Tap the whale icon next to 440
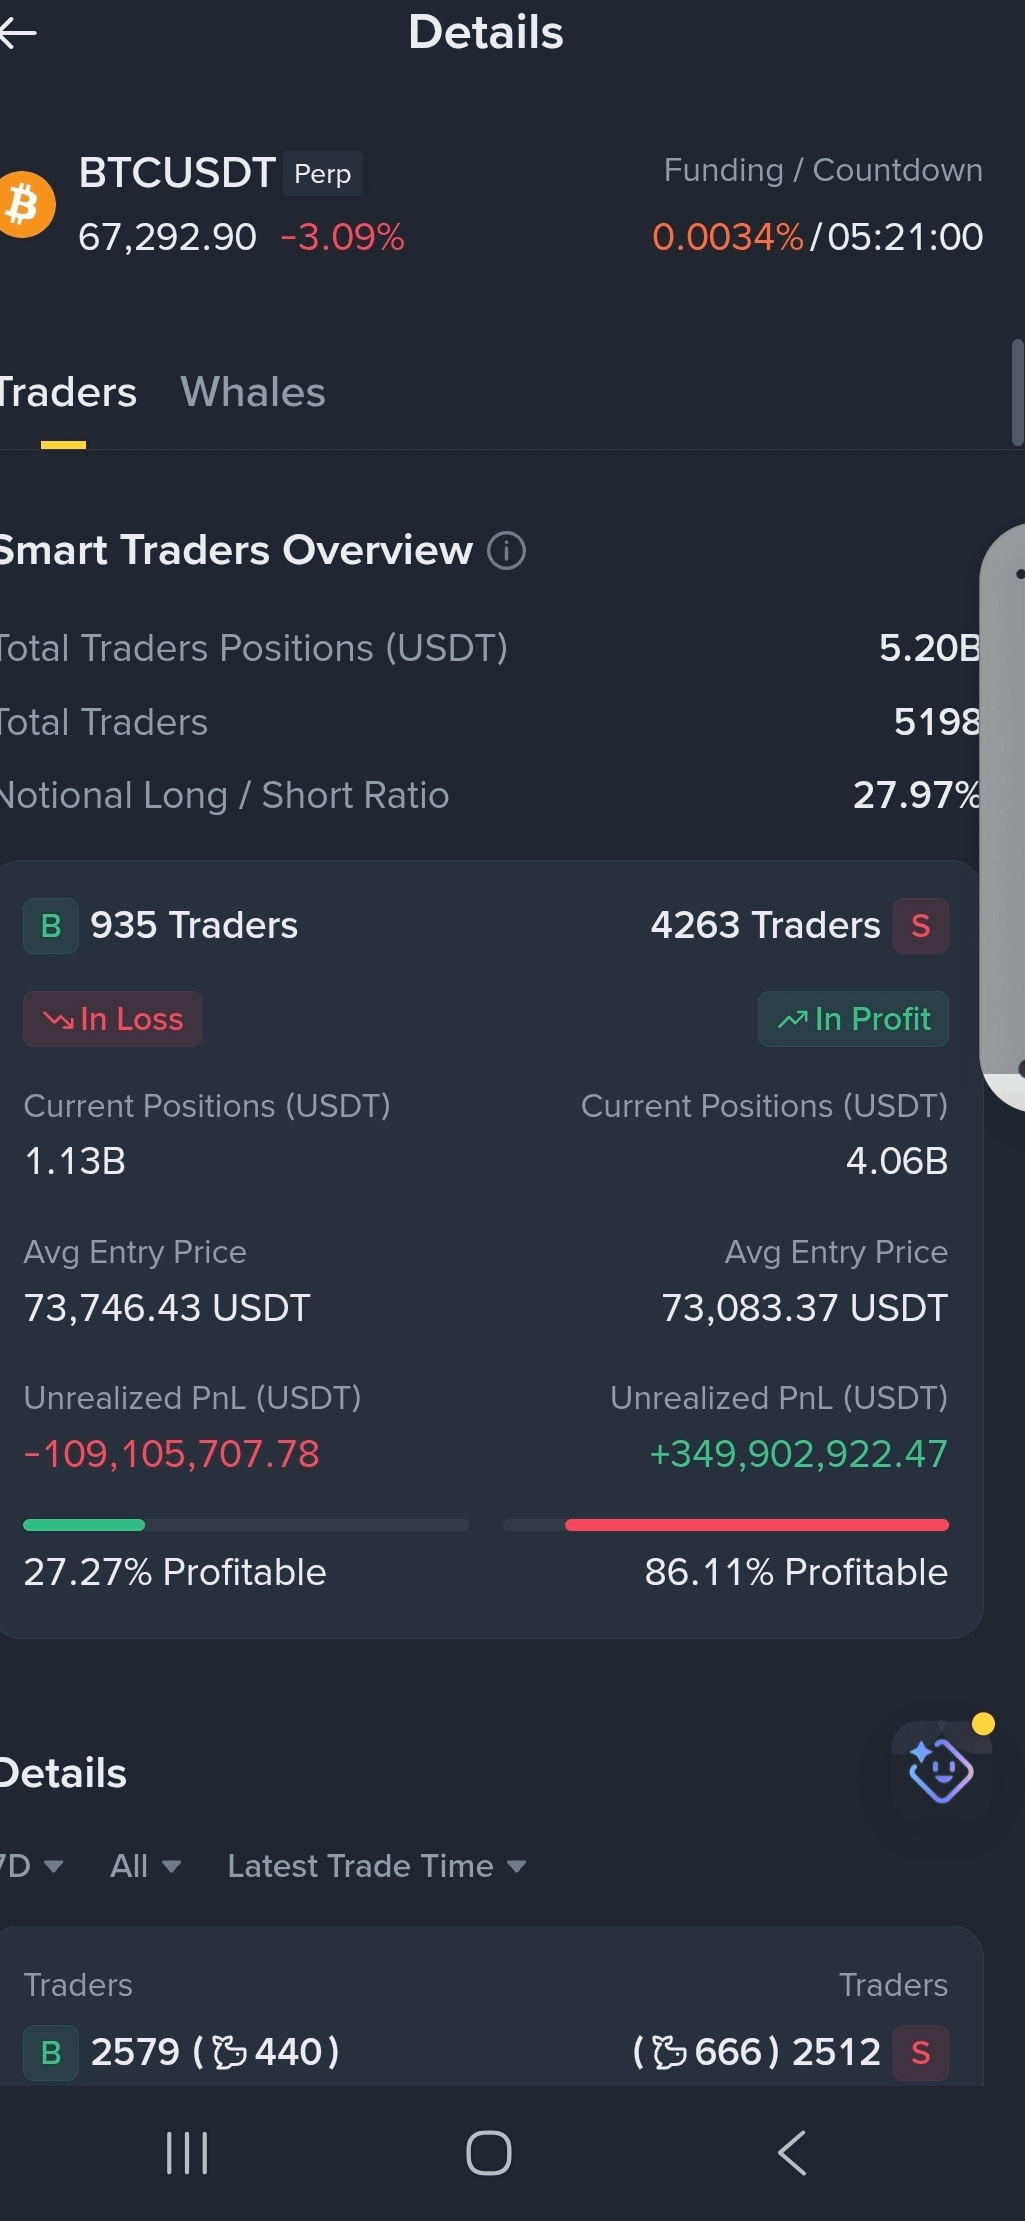 [x=230, y=2052]
